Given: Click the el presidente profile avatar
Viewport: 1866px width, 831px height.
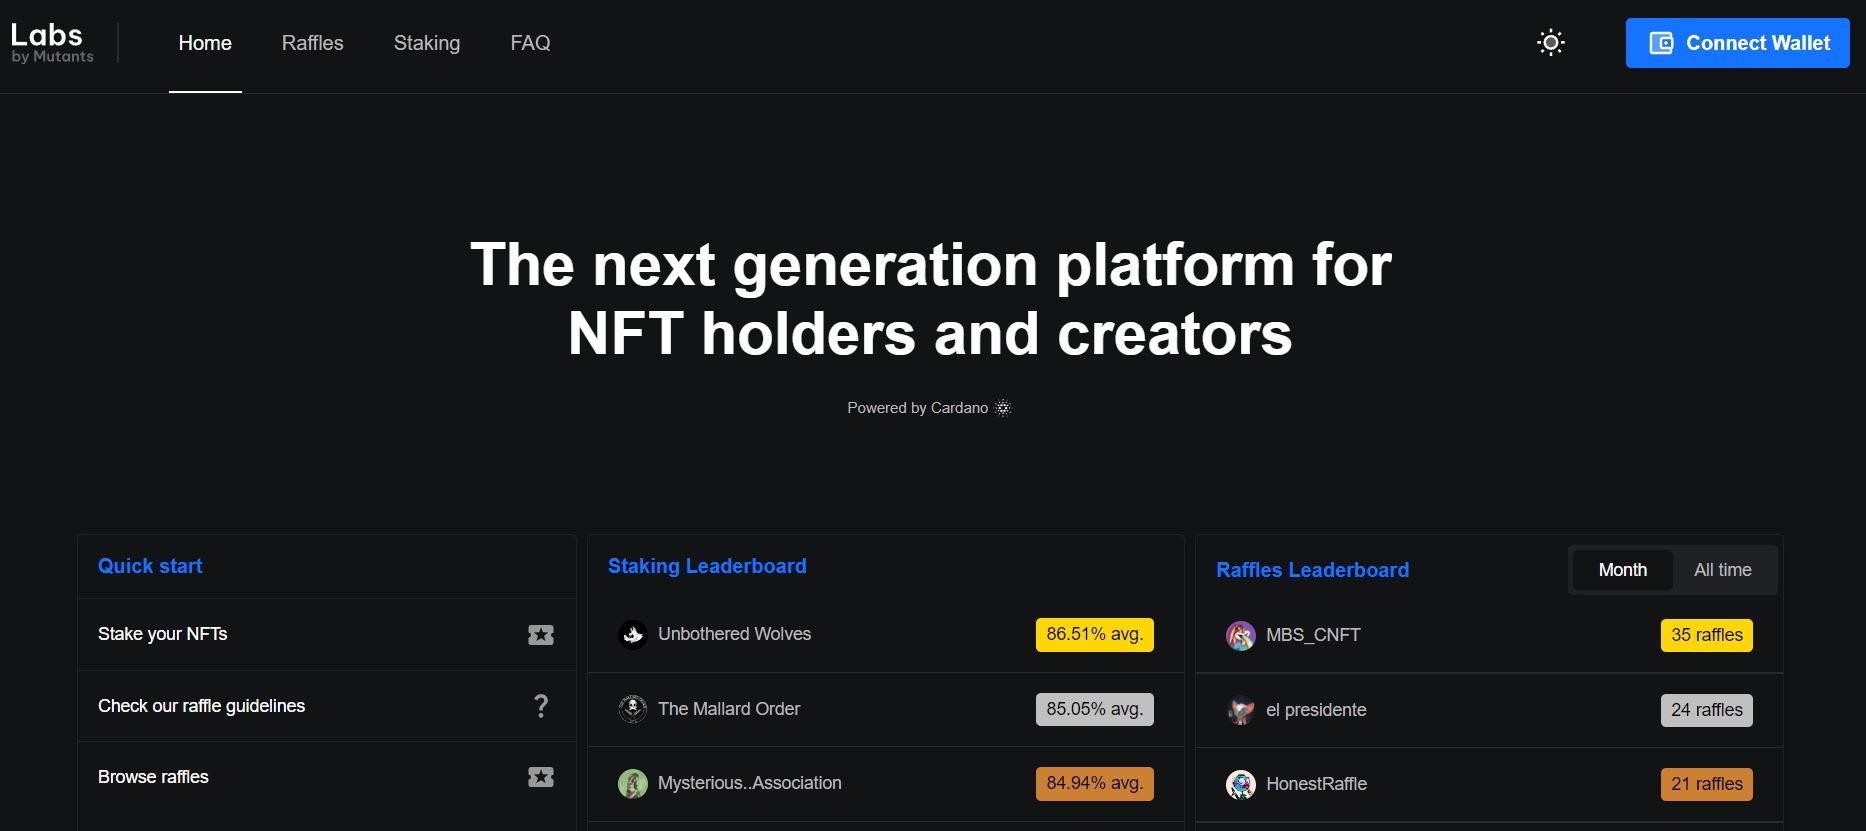Looking at the screenshot, I should tap(1240, 710).
